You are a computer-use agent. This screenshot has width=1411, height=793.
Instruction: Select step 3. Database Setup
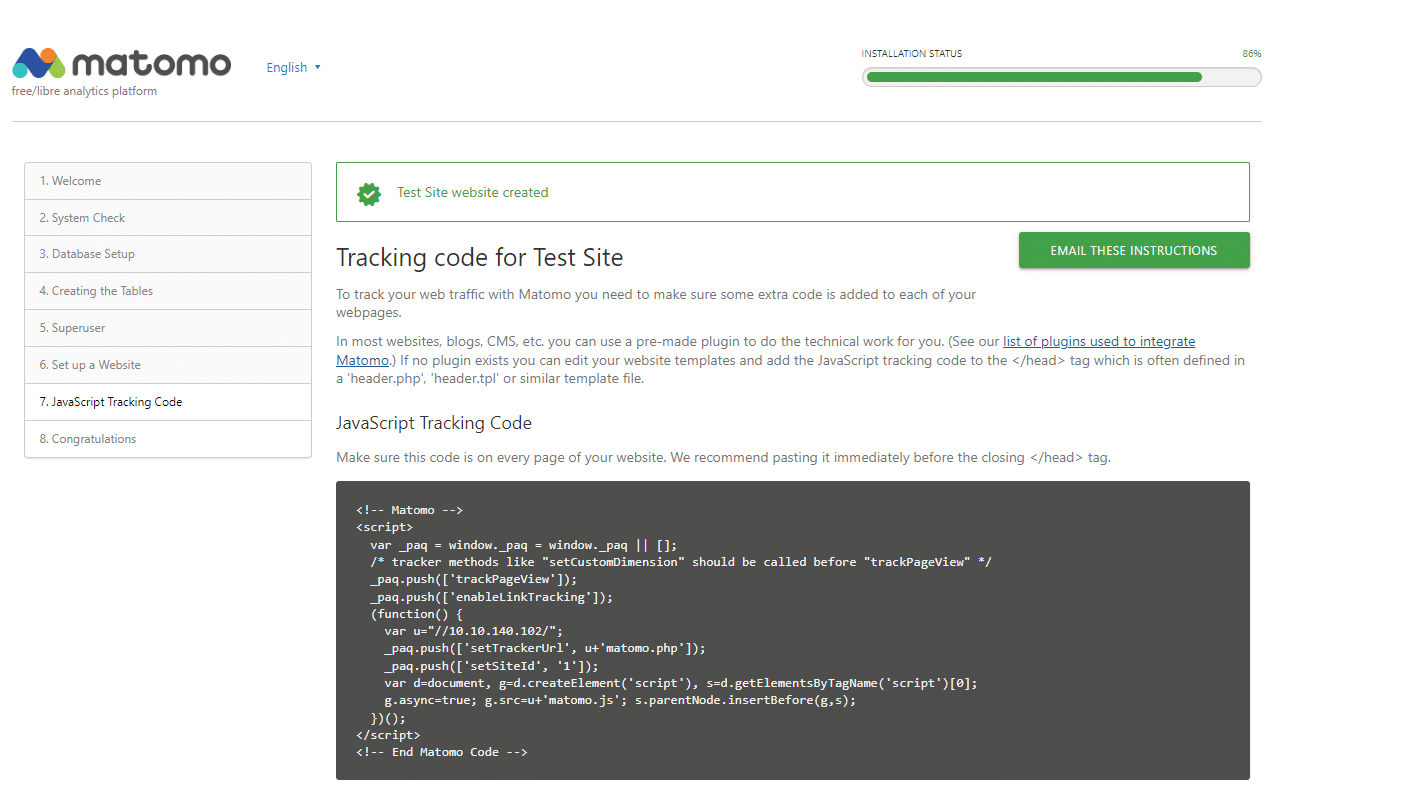click(168, 254)
